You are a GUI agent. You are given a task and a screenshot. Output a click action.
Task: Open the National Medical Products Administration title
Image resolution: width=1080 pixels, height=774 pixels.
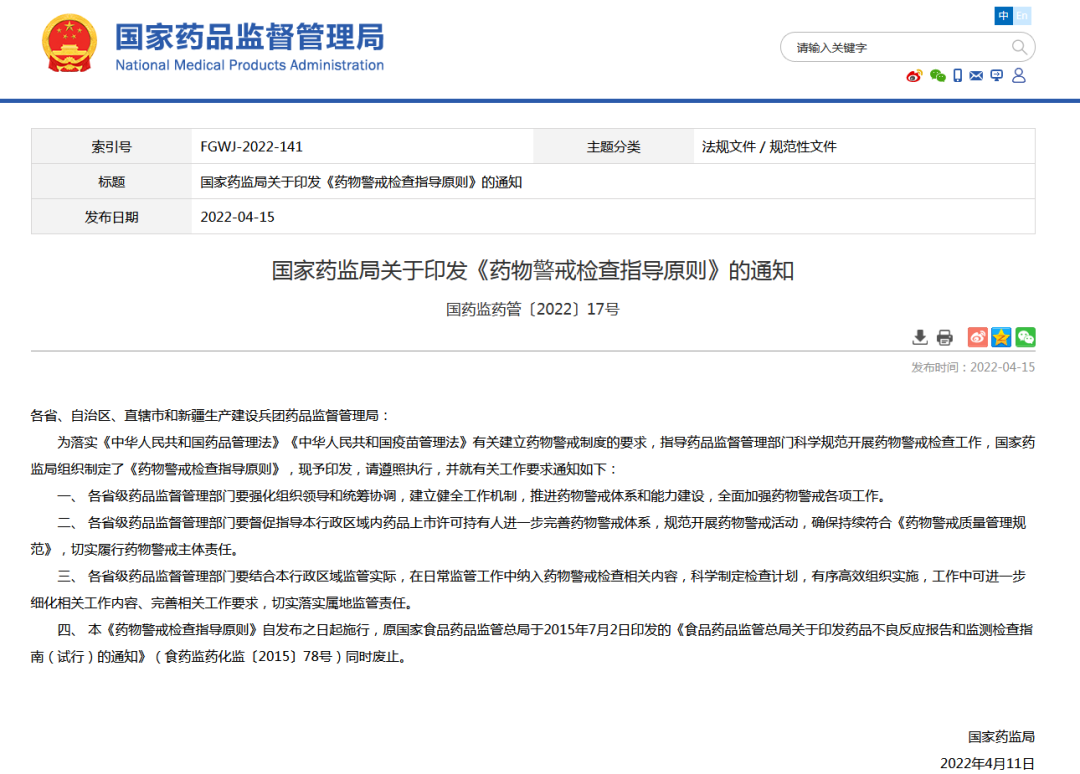pos(249,47)
